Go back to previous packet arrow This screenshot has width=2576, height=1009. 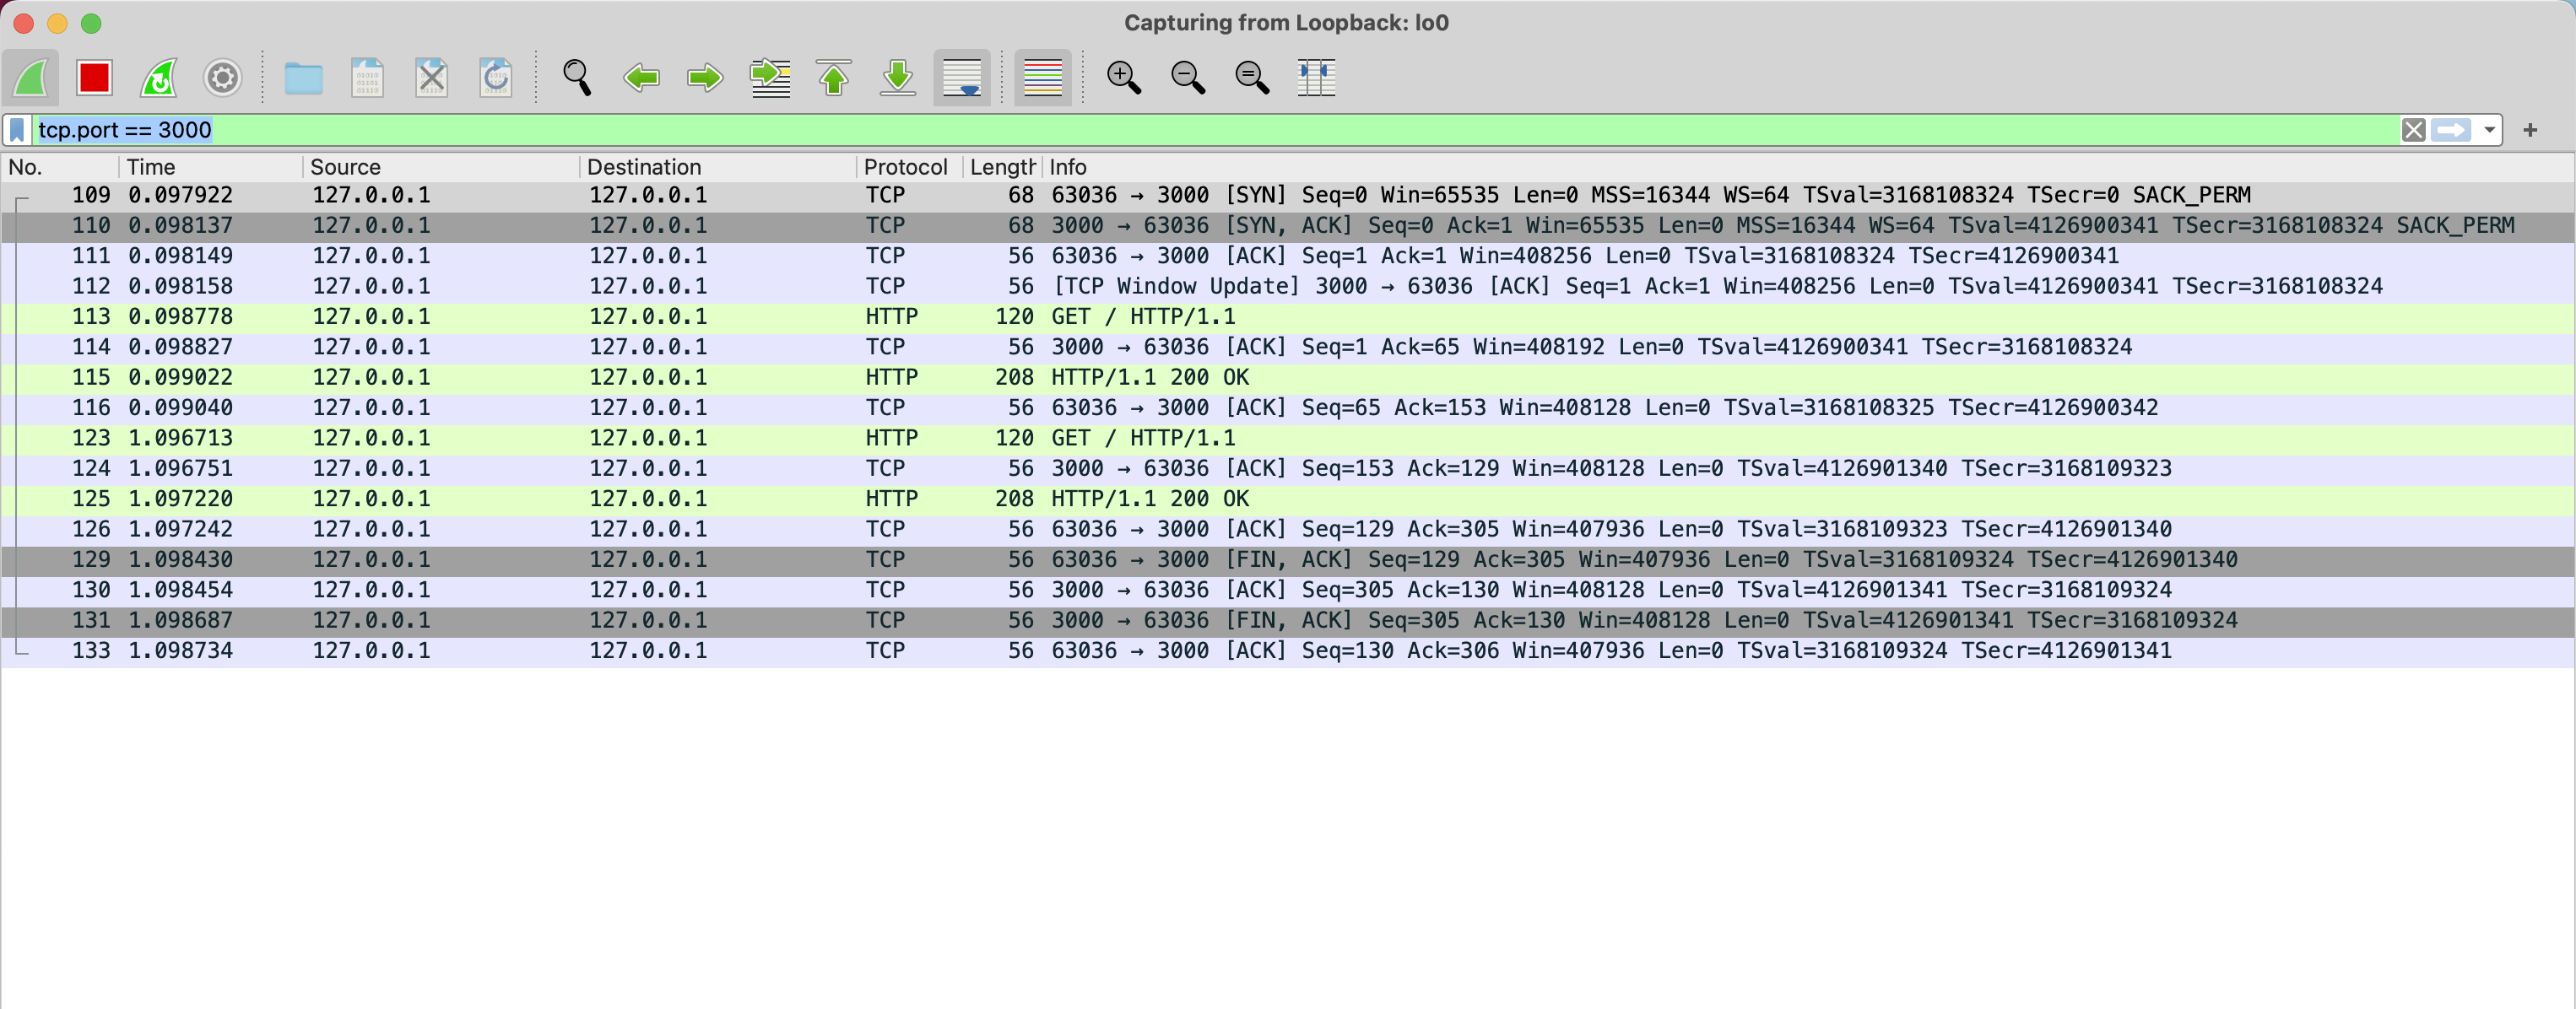(641, 77)
